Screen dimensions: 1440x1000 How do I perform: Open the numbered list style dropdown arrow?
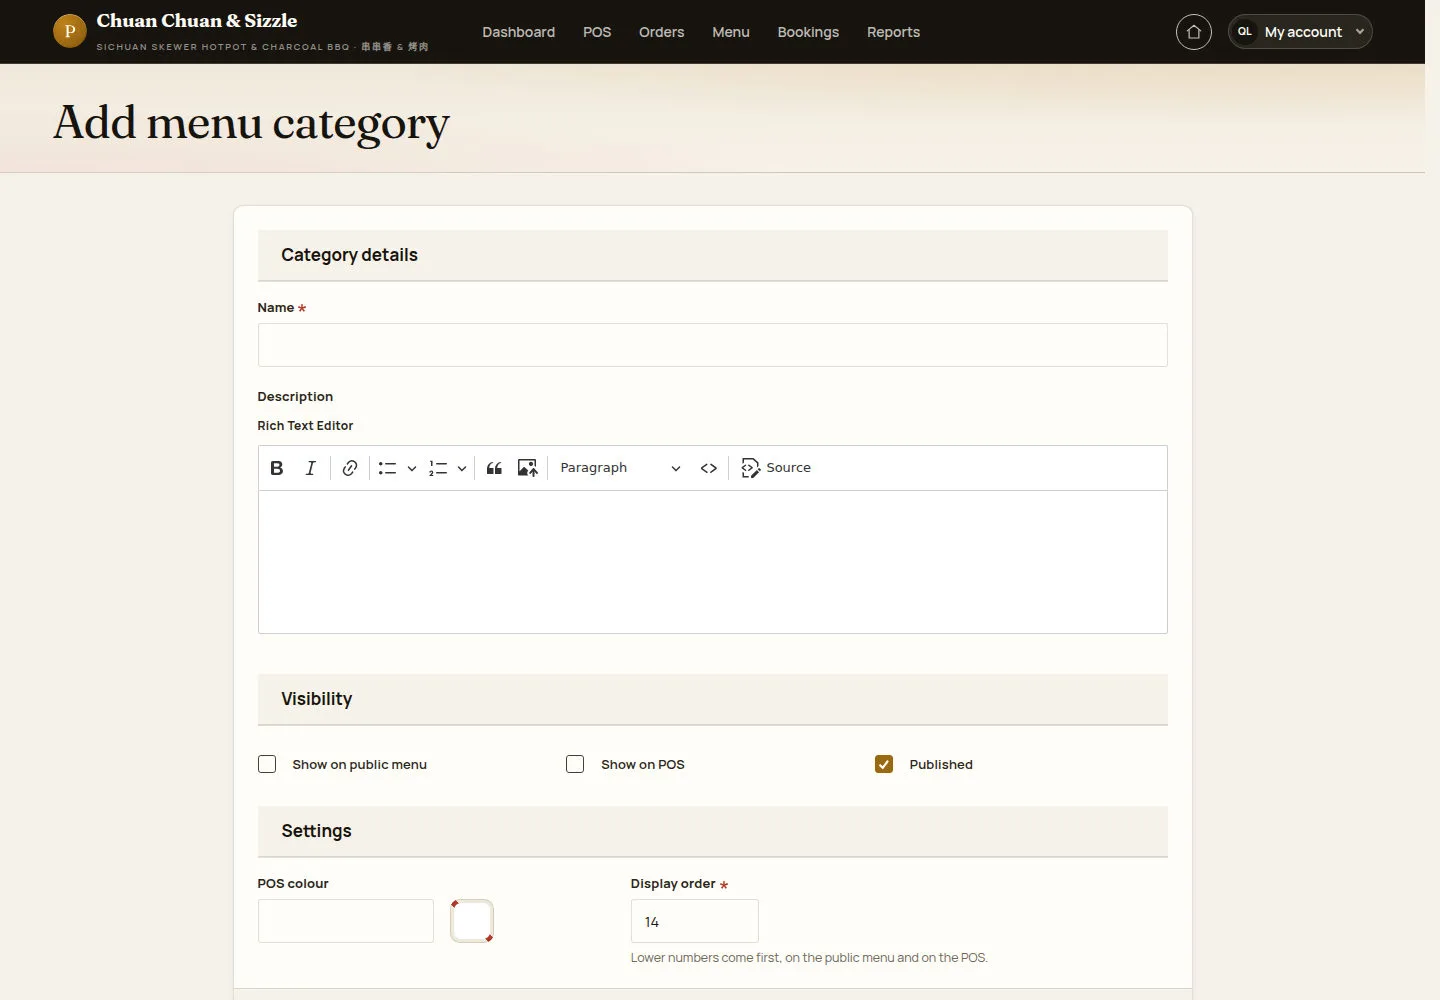(x=462, y=468)
